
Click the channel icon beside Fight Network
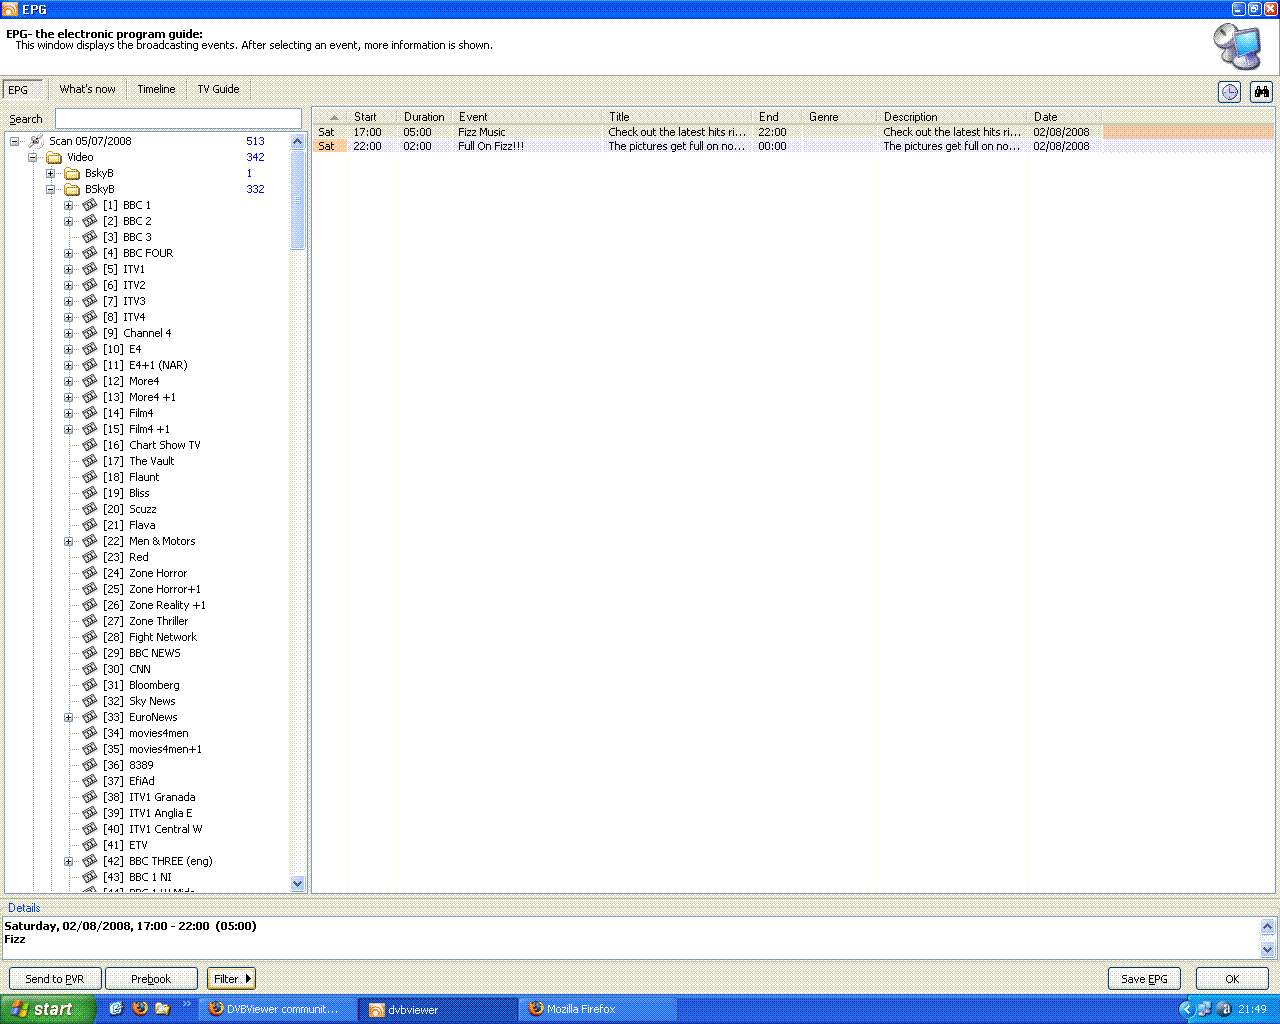(x=90, y=637)
